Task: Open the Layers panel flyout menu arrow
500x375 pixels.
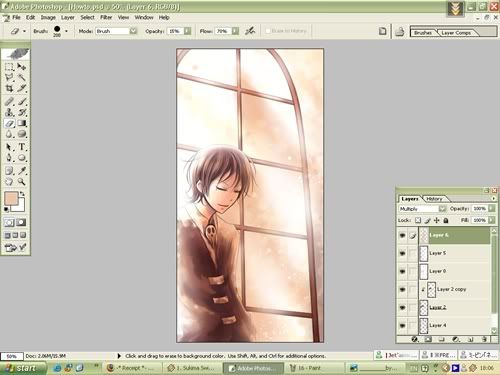Action: pyautogui.click(x=493, y=198)
